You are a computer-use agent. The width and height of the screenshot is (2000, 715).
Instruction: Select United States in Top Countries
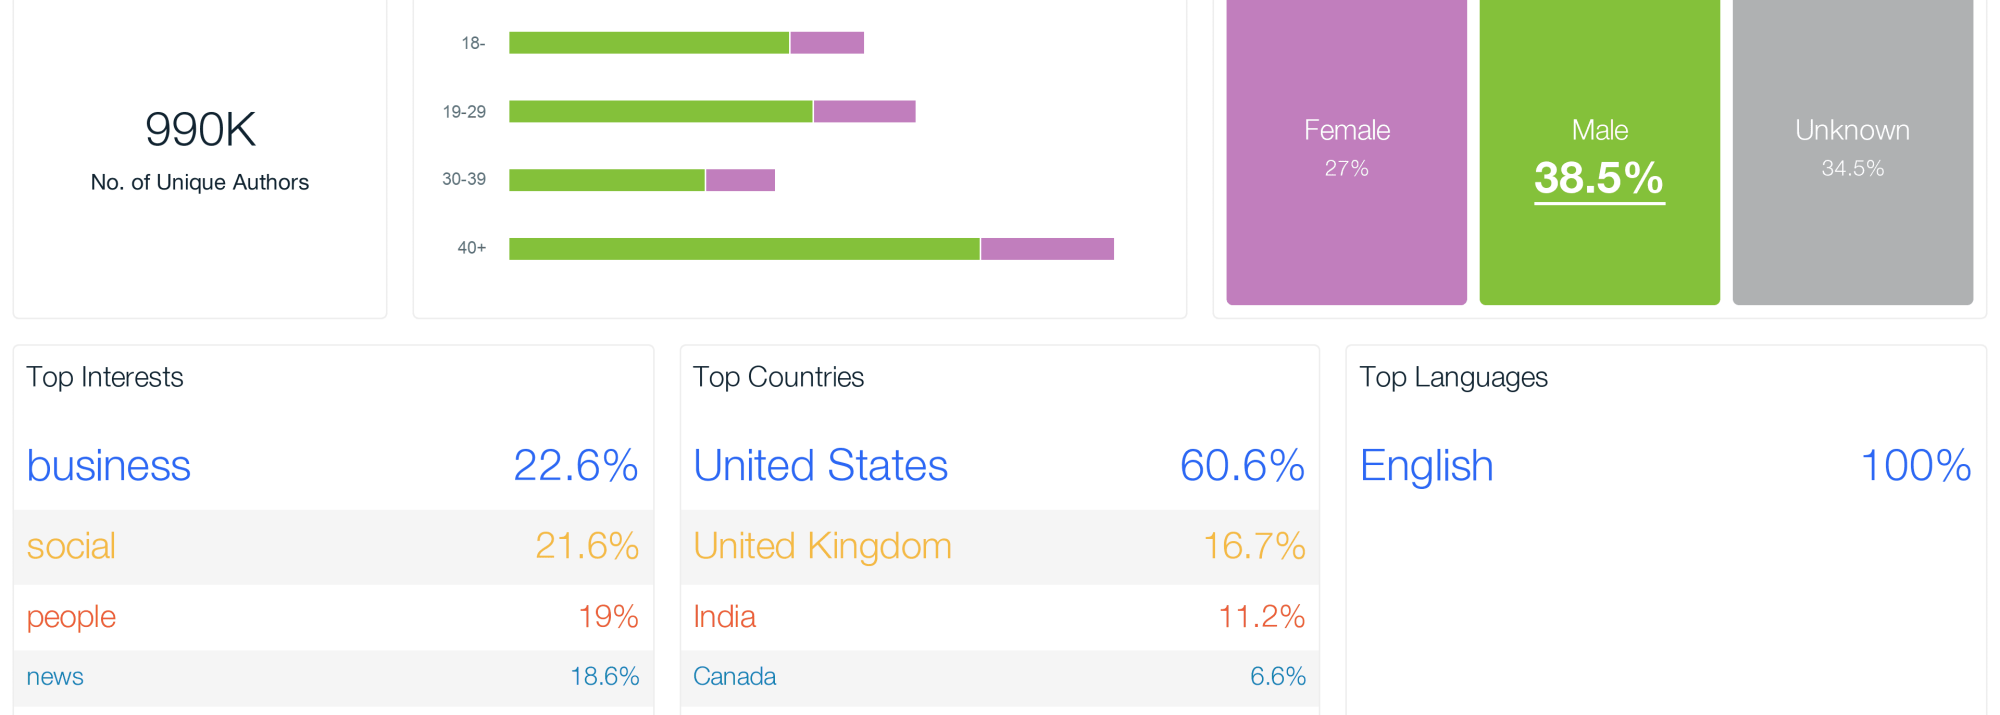click(x=820, y=466)
